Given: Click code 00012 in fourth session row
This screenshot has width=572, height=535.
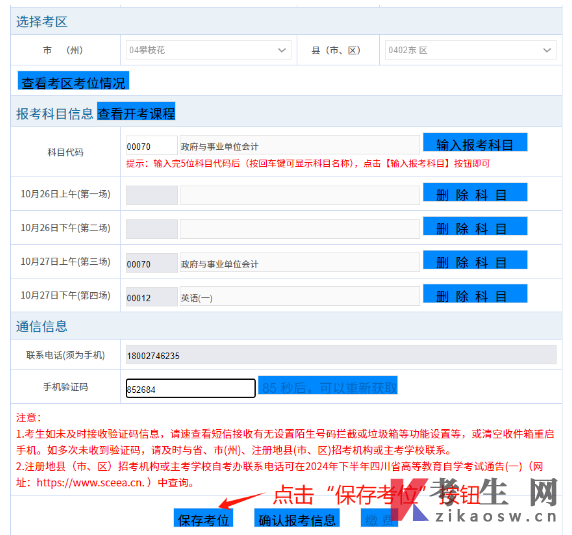Looking at the screenshot, I should (152, 296).
